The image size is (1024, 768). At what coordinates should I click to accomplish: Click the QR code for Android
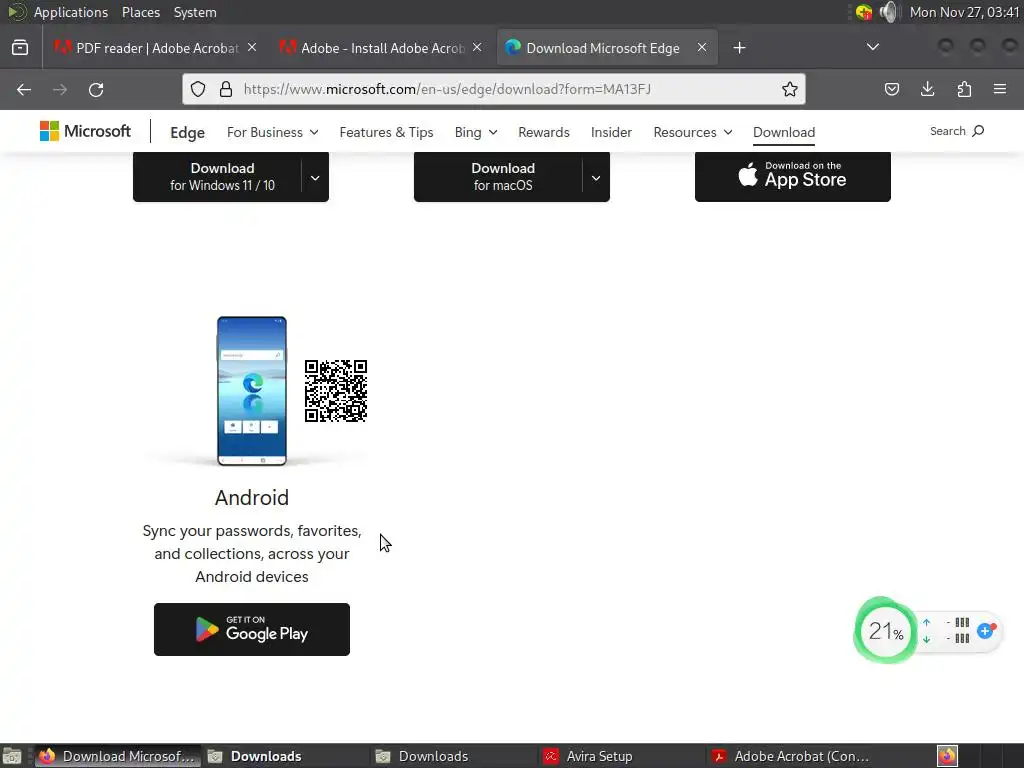336,391
